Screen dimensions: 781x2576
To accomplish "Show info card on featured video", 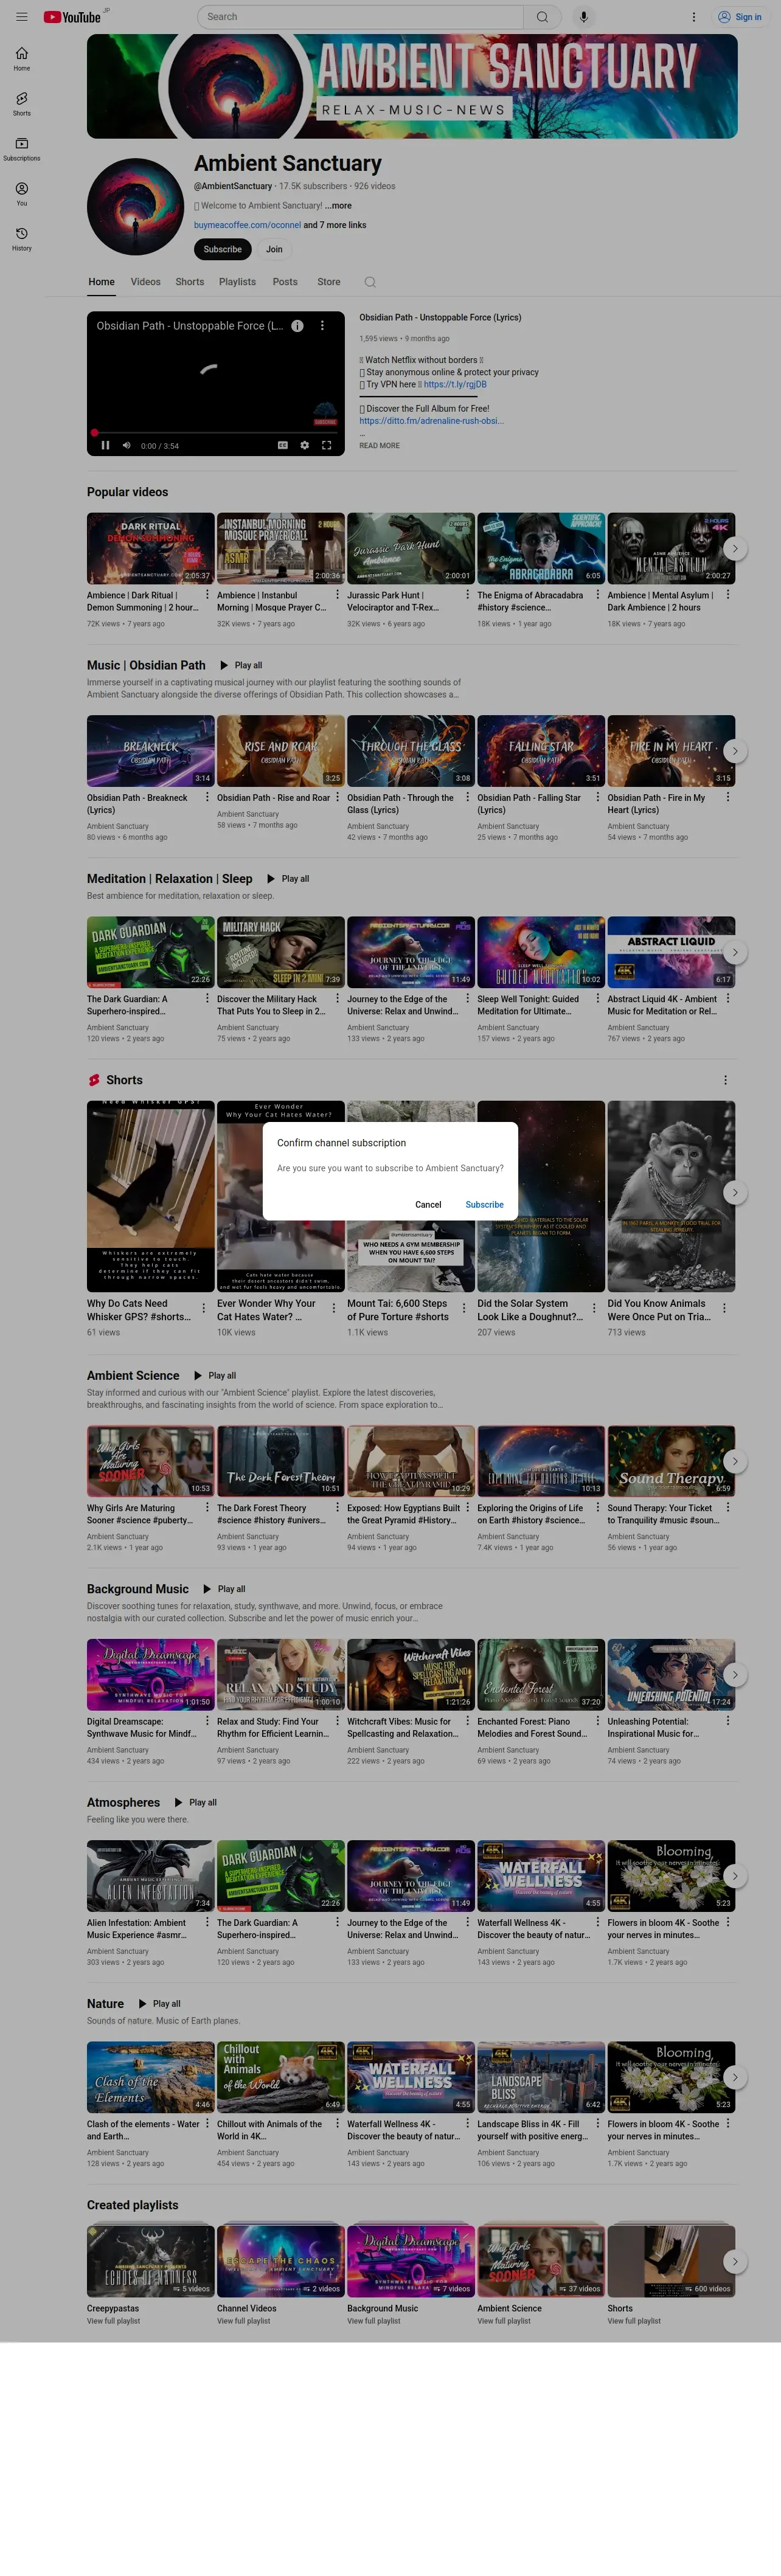I will [x=297, y=326].
